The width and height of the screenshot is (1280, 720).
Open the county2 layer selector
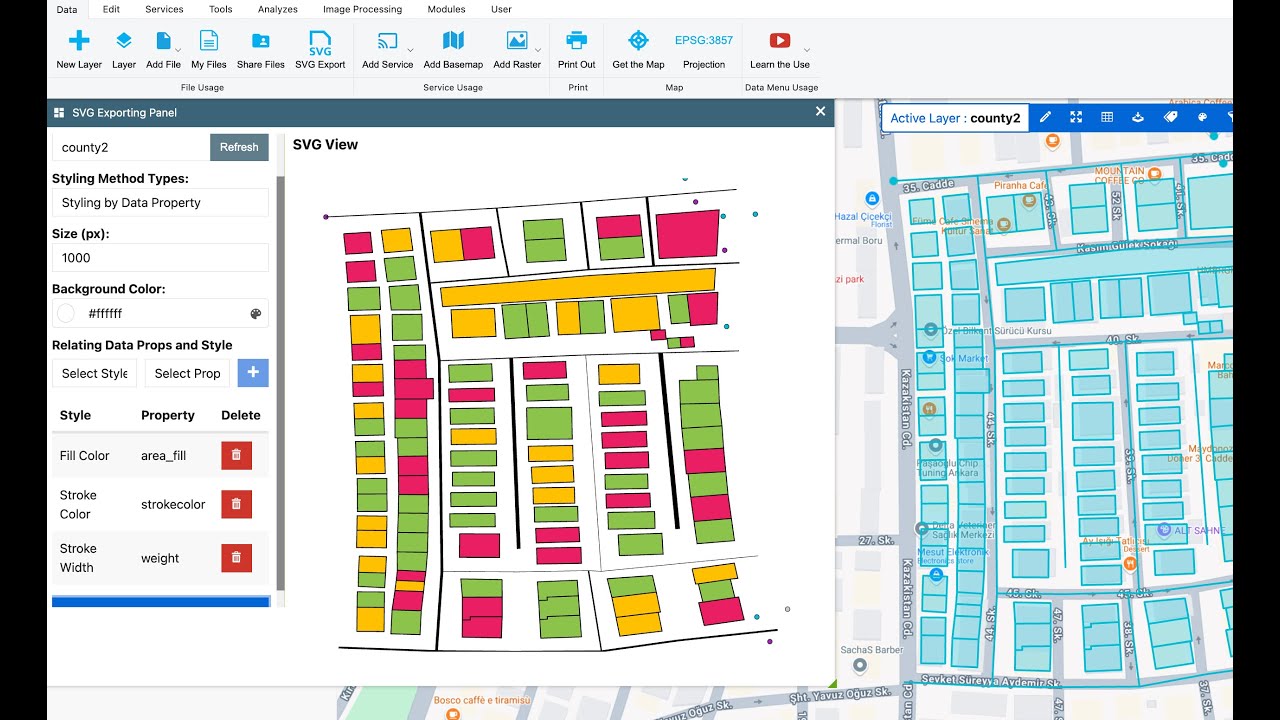coord(131,147)
